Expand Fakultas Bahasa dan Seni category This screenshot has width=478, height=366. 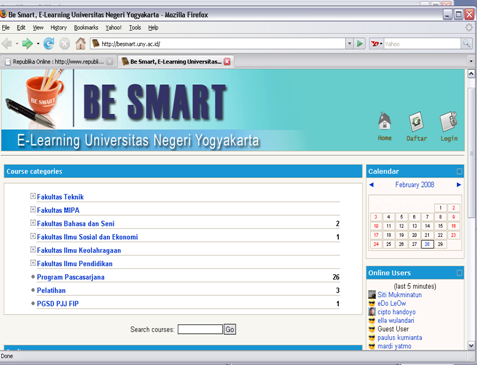click(33, 223)
